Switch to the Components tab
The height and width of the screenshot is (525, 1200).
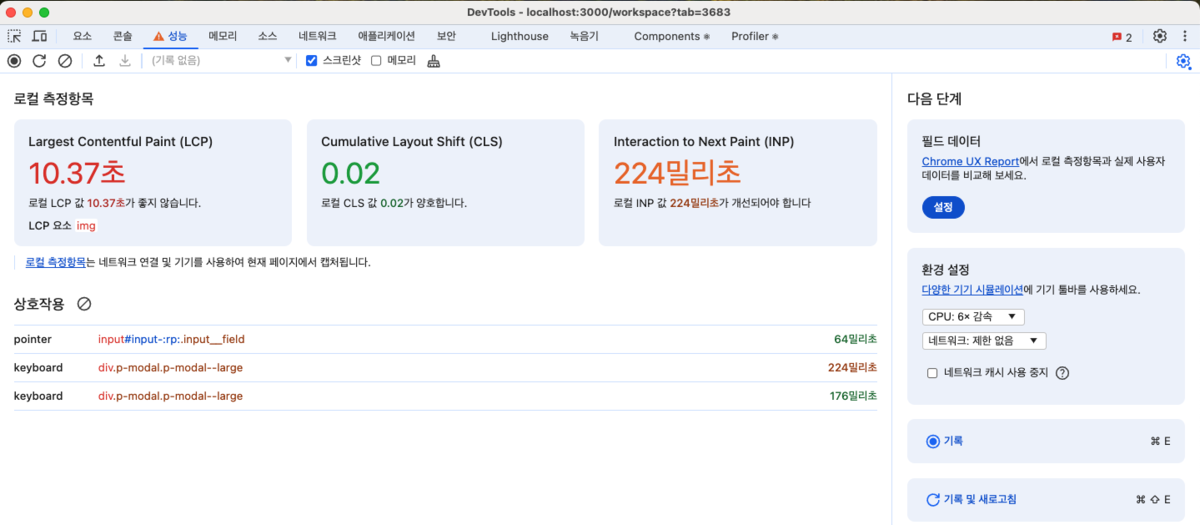tap(671, 36)
